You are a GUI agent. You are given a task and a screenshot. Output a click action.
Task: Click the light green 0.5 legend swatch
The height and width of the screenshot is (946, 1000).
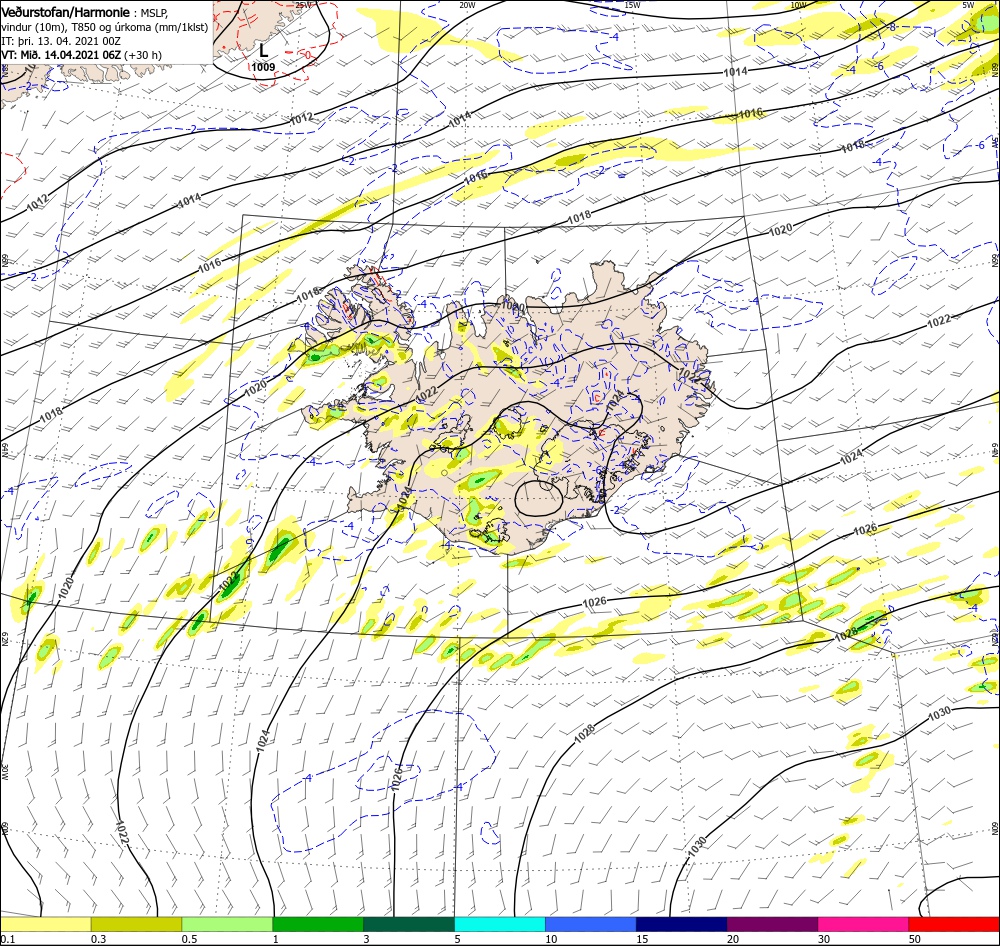[227, 924]
